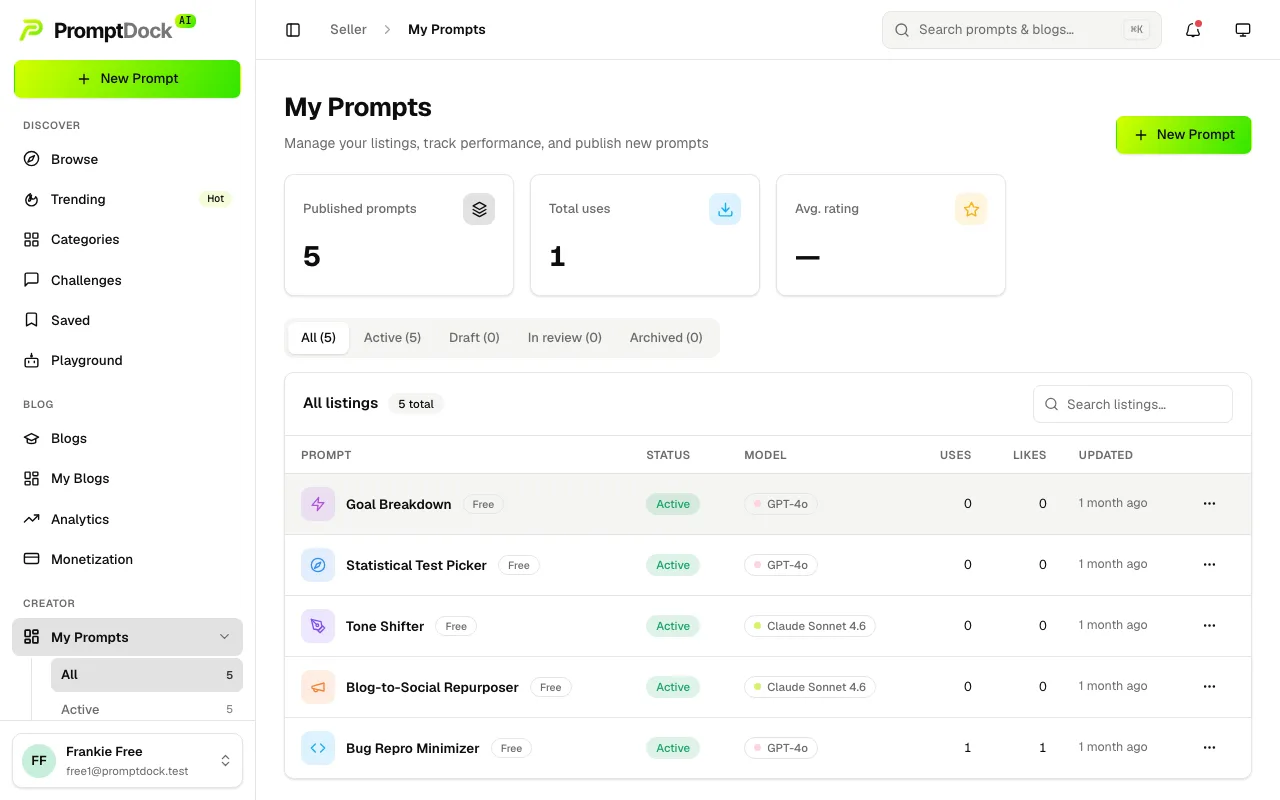
Task: Click the Analytics trend line icon
Action: (31, 519)
